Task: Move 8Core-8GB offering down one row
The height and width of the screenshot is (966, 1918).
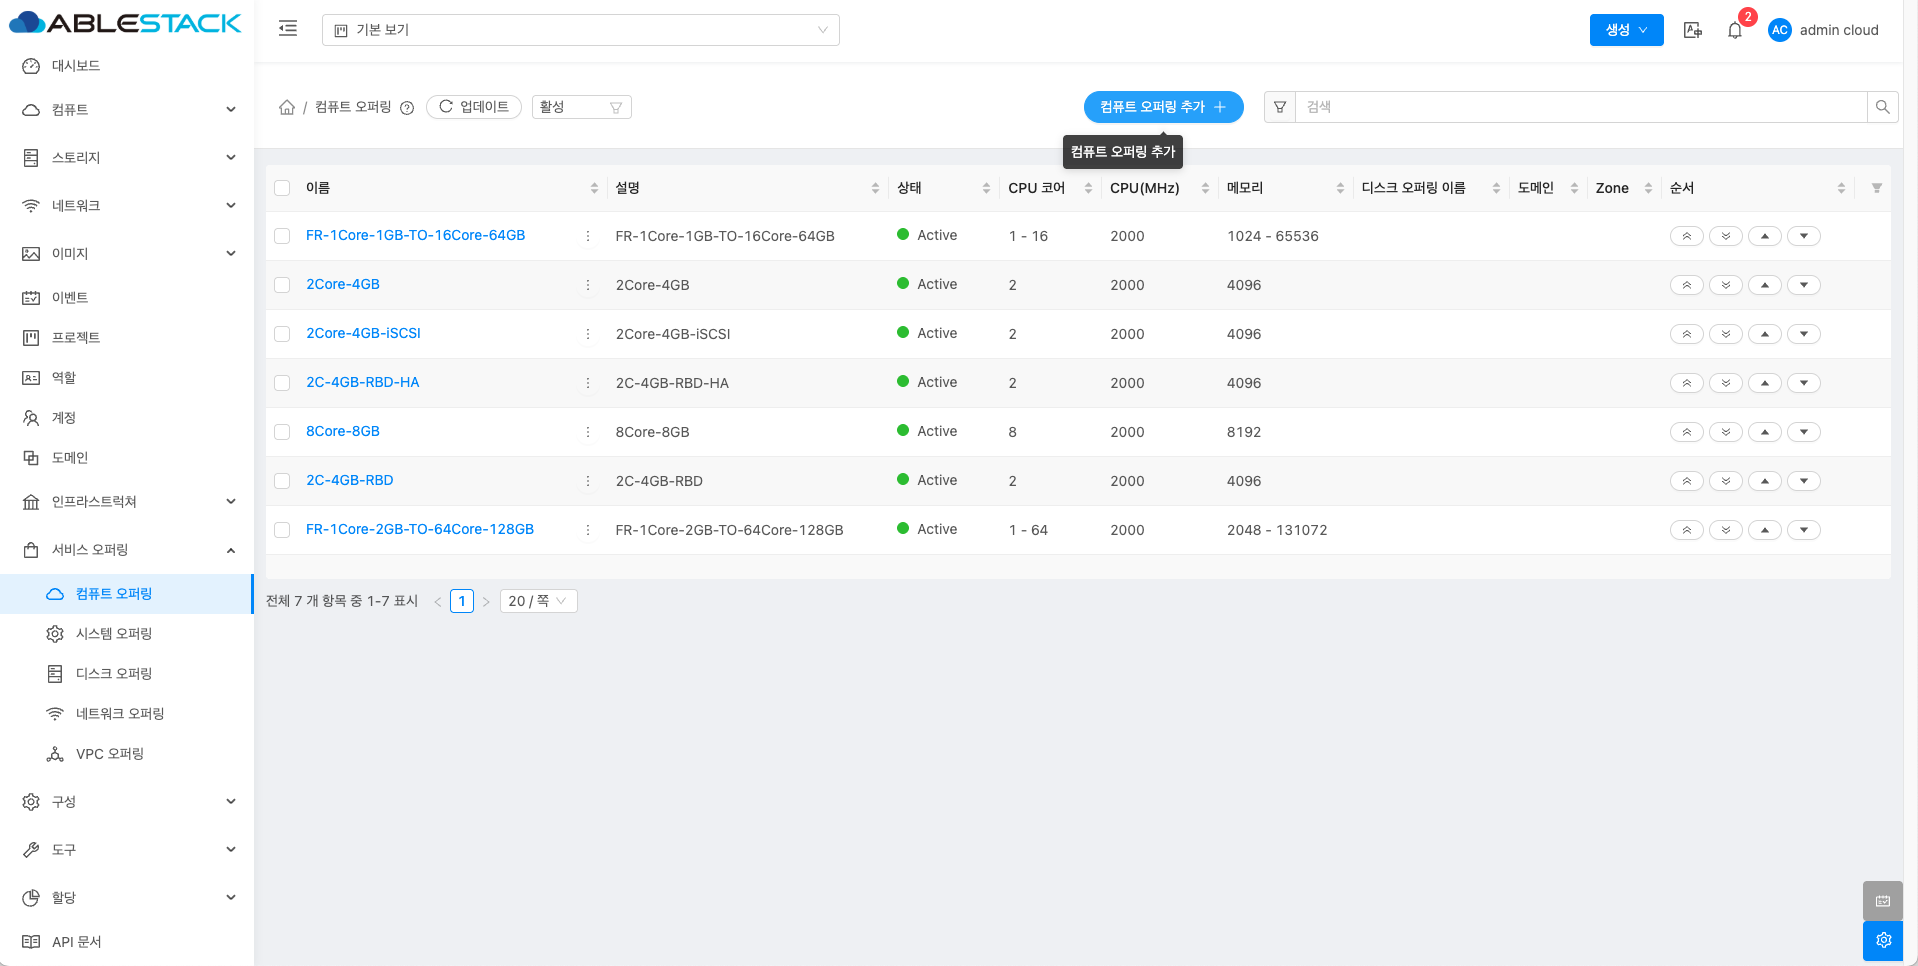Action: click(x=1803, y=432)
